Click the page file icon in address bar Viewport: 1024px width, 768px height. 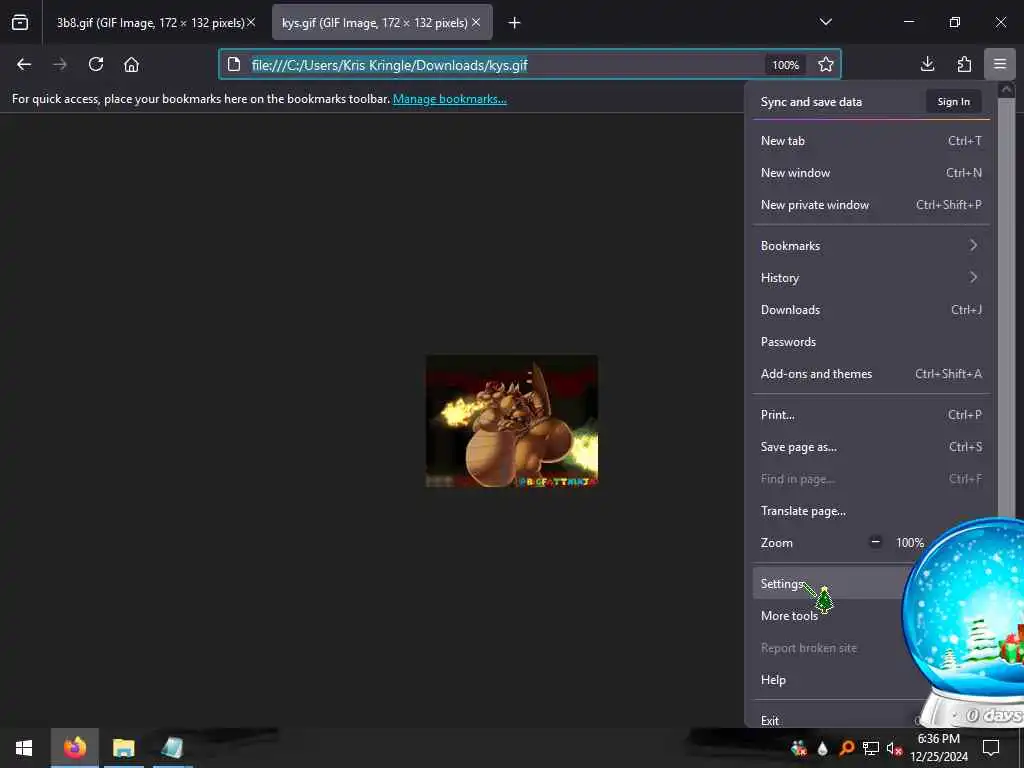(234, 65)
